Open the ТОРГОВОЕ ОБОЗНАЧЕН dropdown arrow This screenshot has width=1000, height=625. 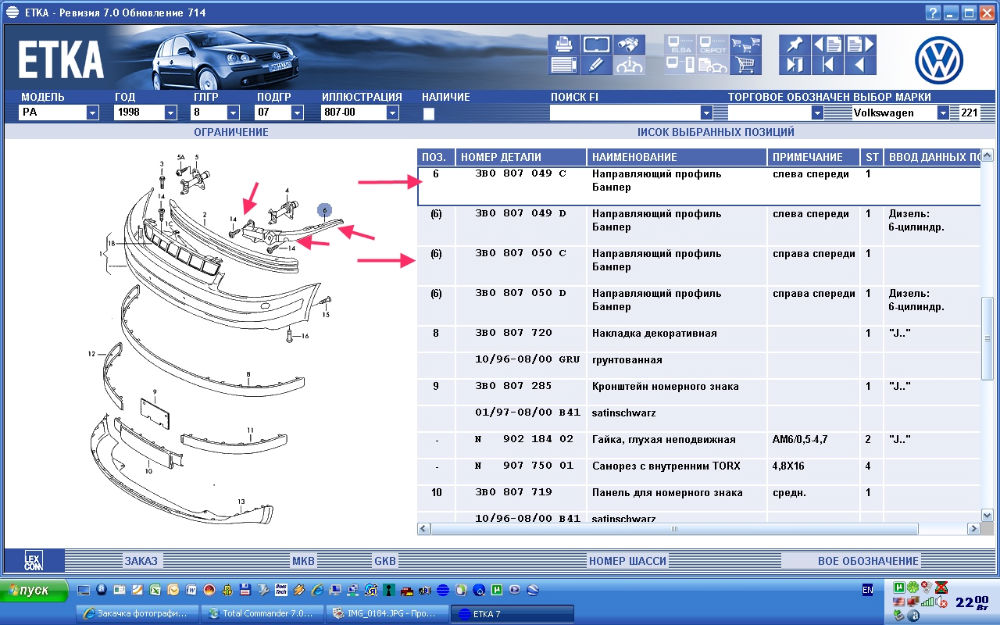817,113
